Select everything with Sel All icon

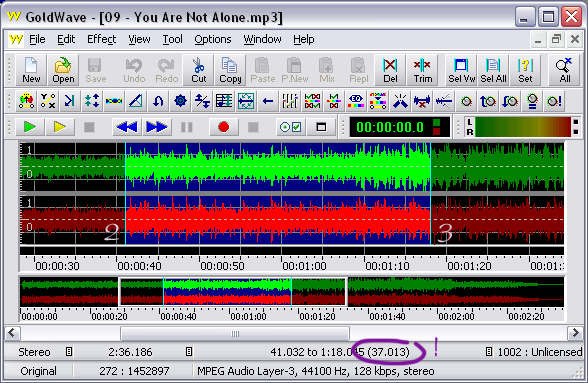click(493, 70)
